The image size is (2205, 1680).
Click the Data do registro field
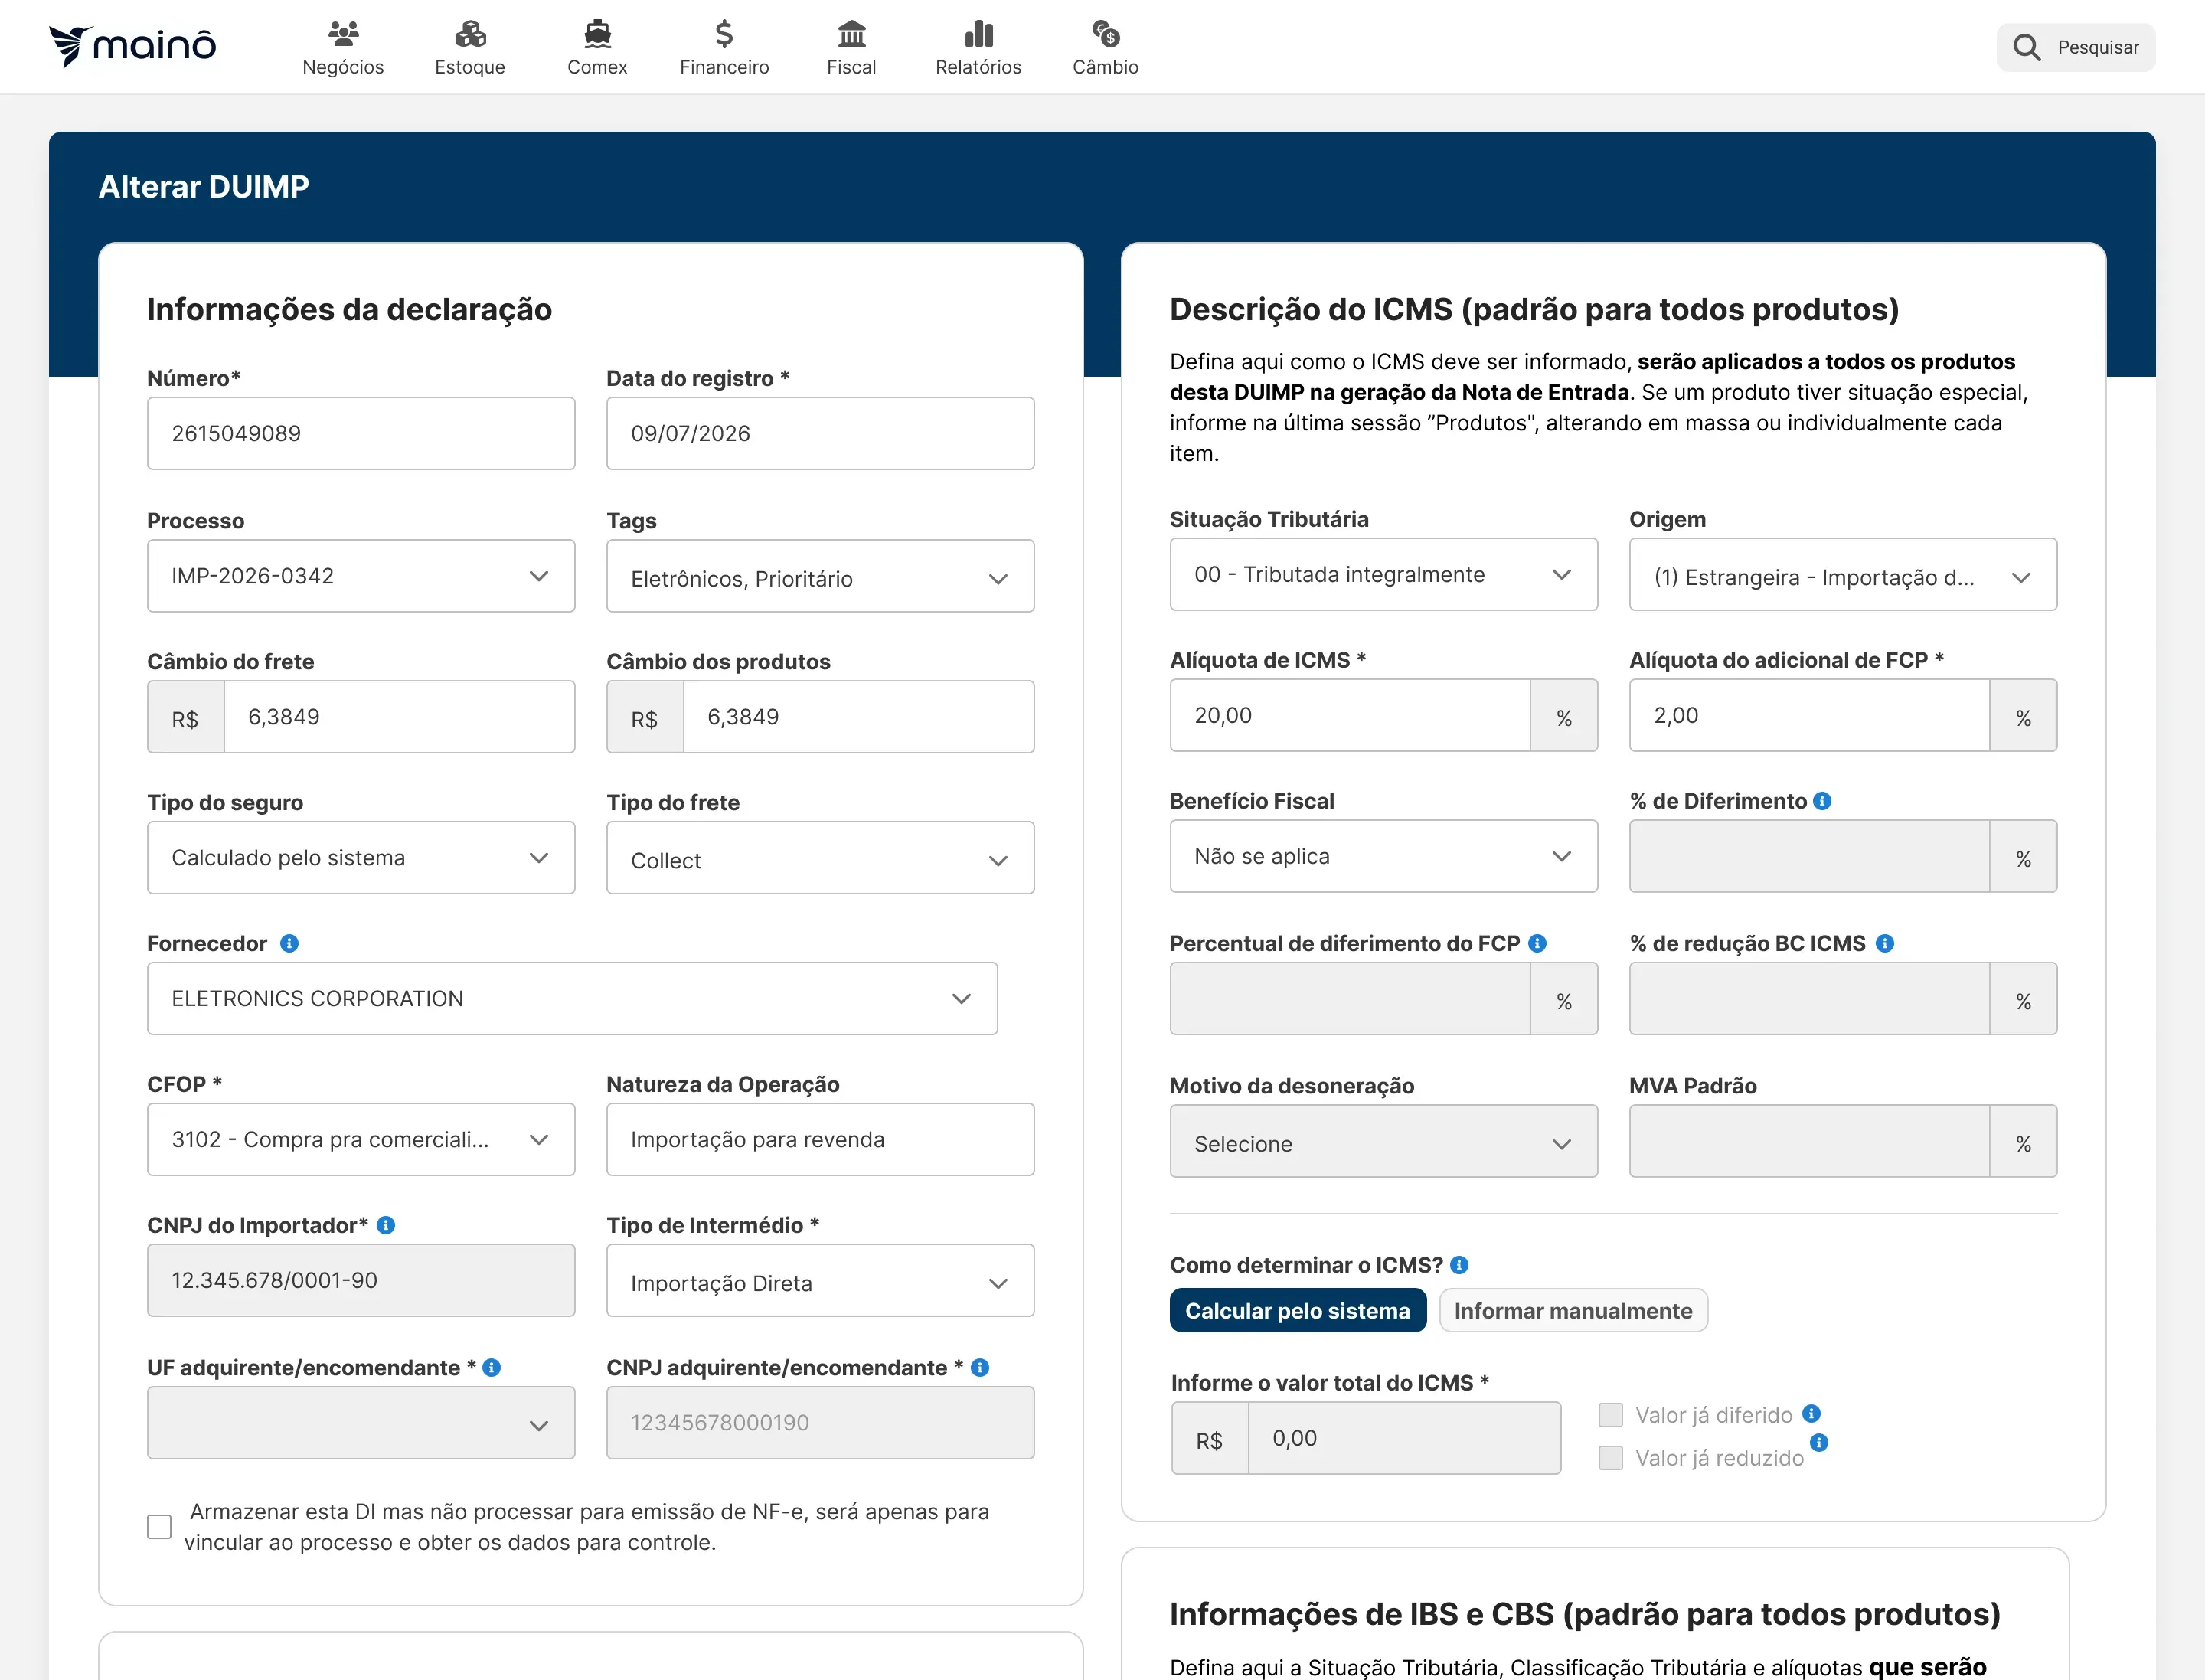click(x=820, y=434)
